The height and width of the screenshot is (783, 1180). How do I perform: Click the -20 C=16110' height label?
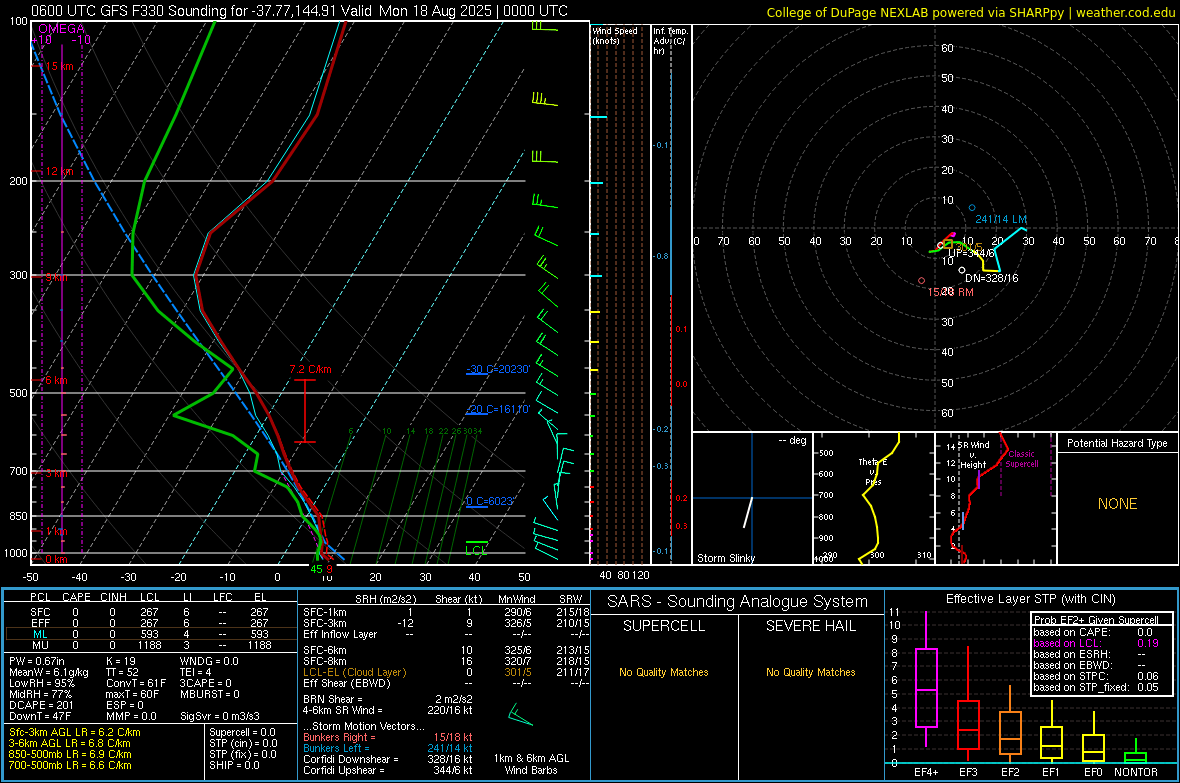(498, 409)
